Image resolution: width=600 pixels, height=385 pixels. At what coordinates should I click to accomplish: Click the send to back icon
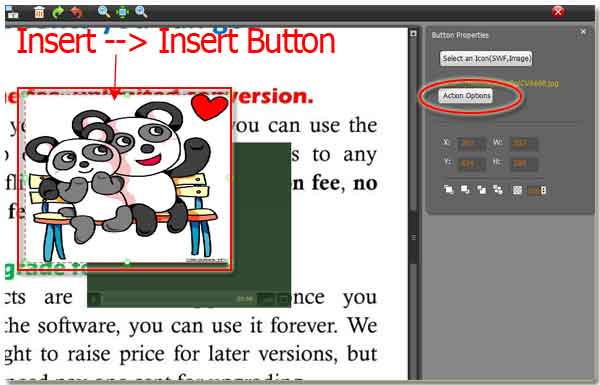(x=498, y=189)
